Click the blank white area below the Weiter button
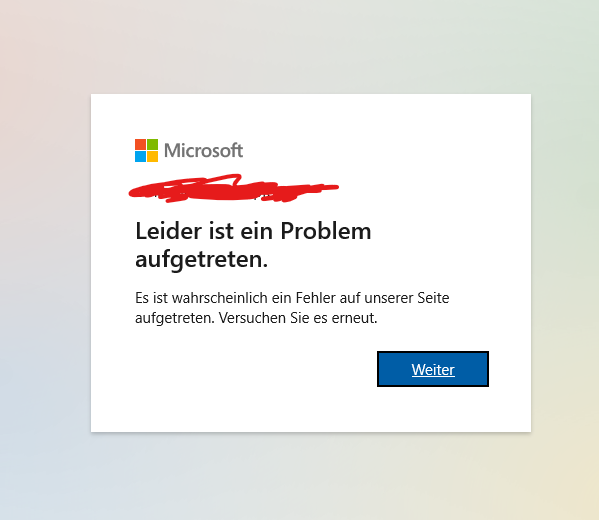 tap(433, 409)
